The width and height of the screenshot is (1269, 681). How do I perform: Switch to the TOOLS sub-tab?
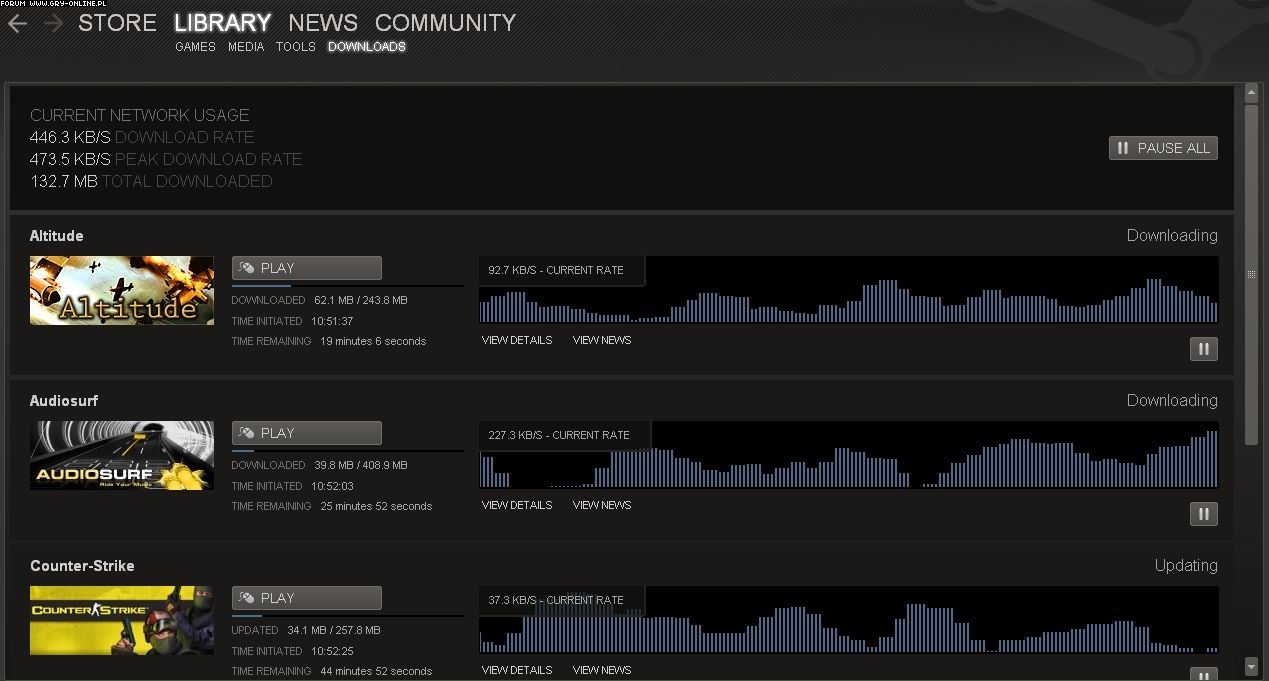coord(296,47)
